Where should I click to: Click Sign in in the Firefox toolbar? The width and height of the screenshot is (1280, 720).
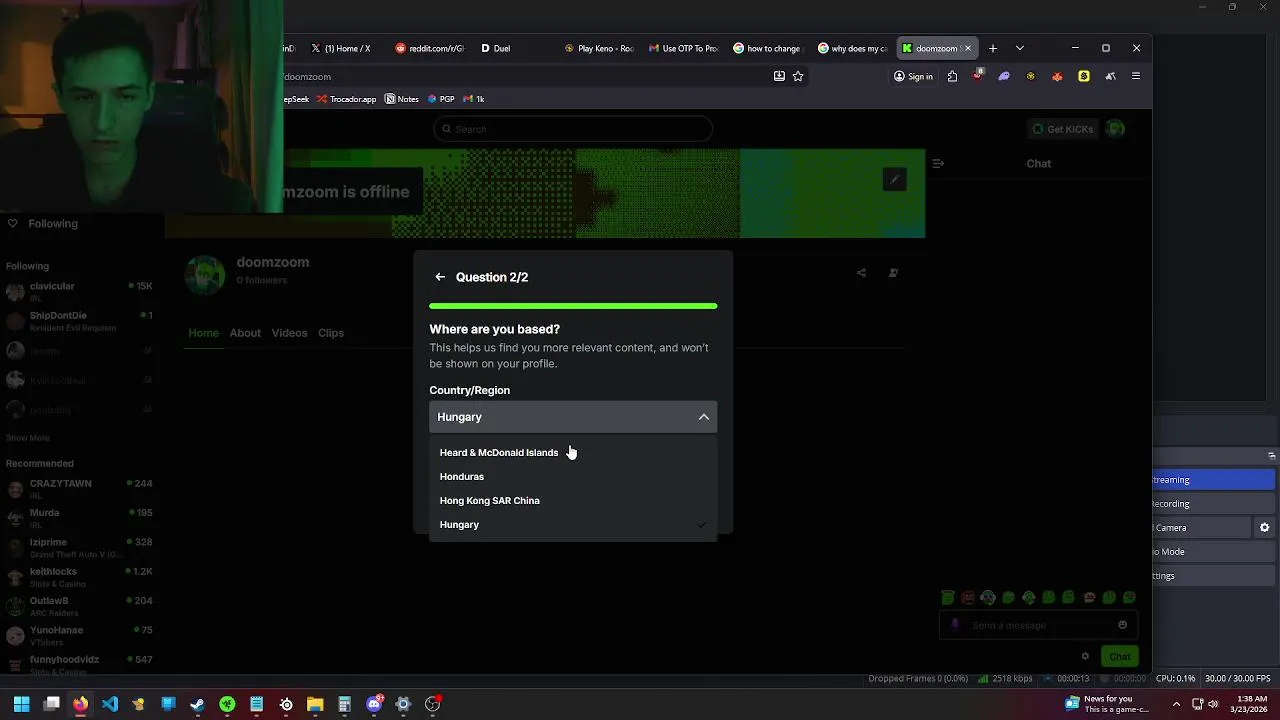[913, 76]
